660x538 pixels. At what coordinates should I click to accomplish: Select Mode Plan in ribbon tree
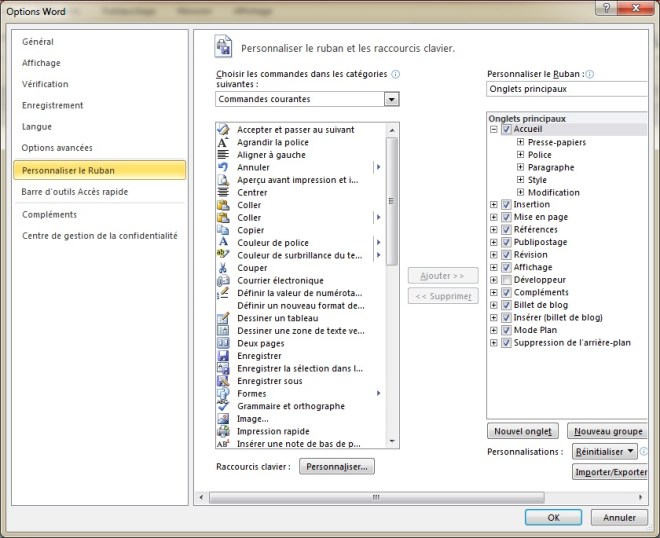(535, 330)
